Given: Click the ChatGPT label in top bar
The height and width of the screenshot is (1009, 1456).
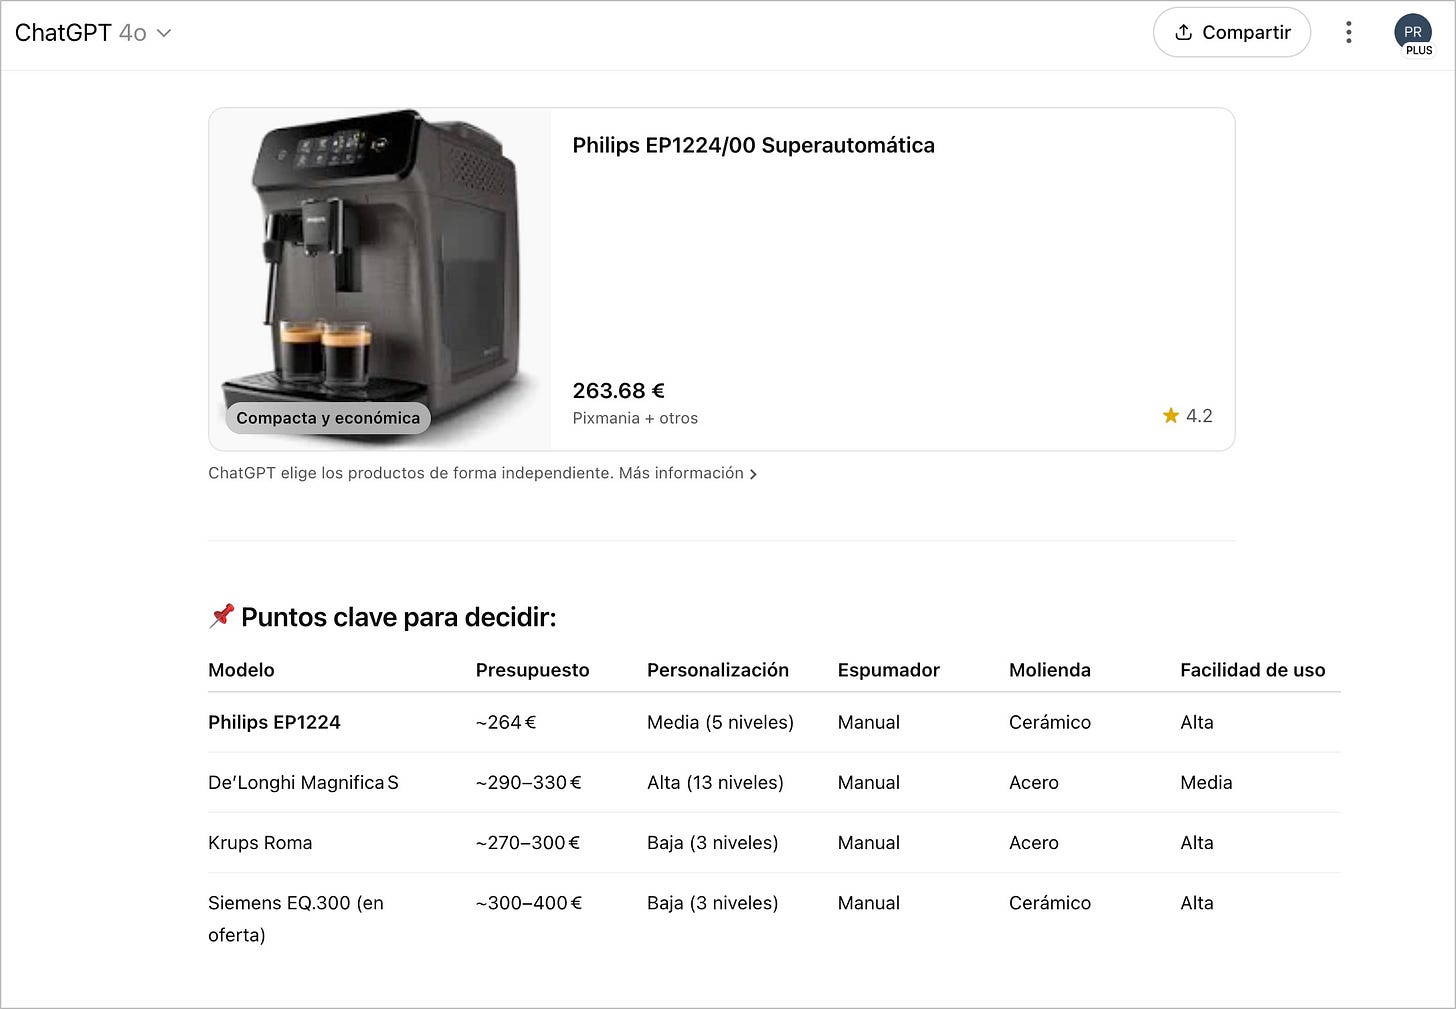Looking at the screenshot, I should (63, 32).
